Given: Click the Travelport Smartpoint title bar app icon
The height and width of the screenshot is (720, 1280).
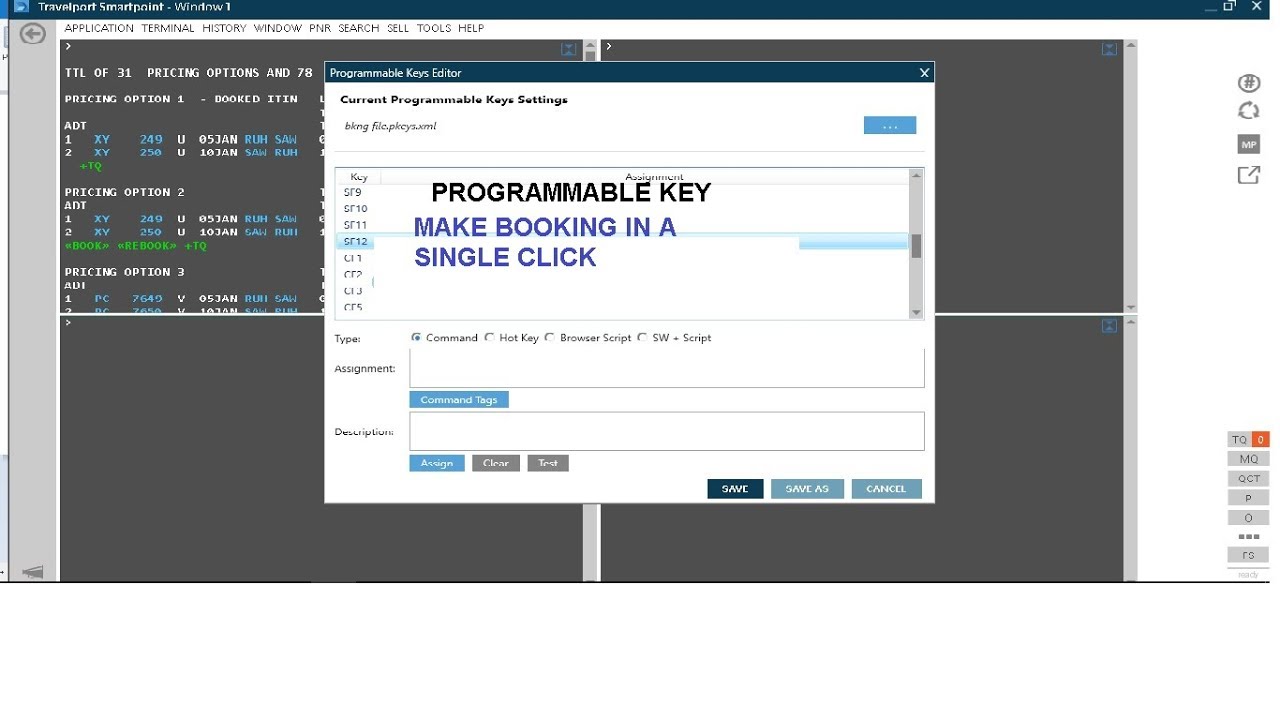Looking at the screenshot, I should 20,7.
